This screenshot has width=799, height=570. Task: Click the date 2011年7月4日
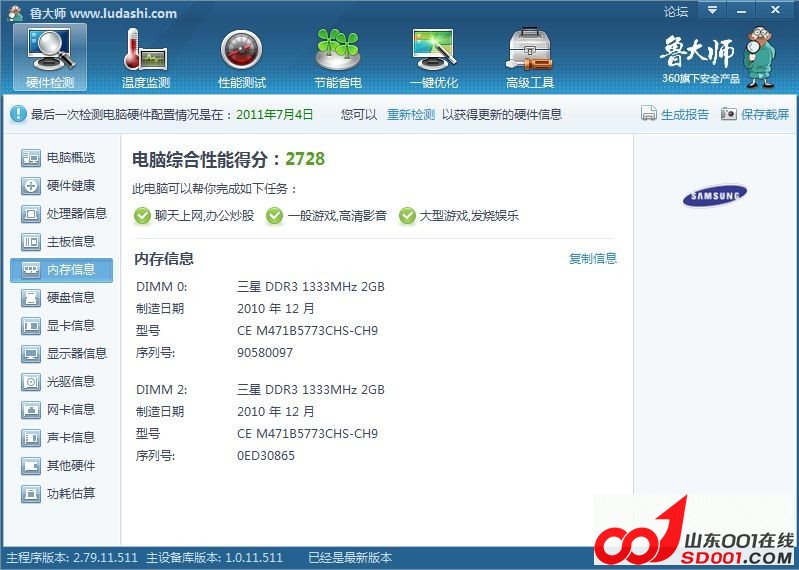275,115
